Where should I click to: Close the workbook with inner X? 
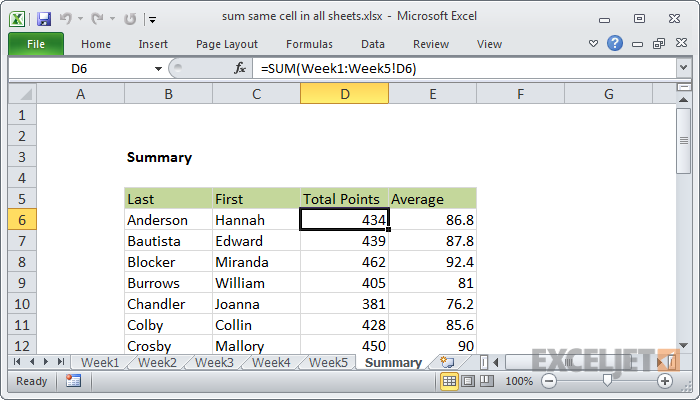pos(681,43)
